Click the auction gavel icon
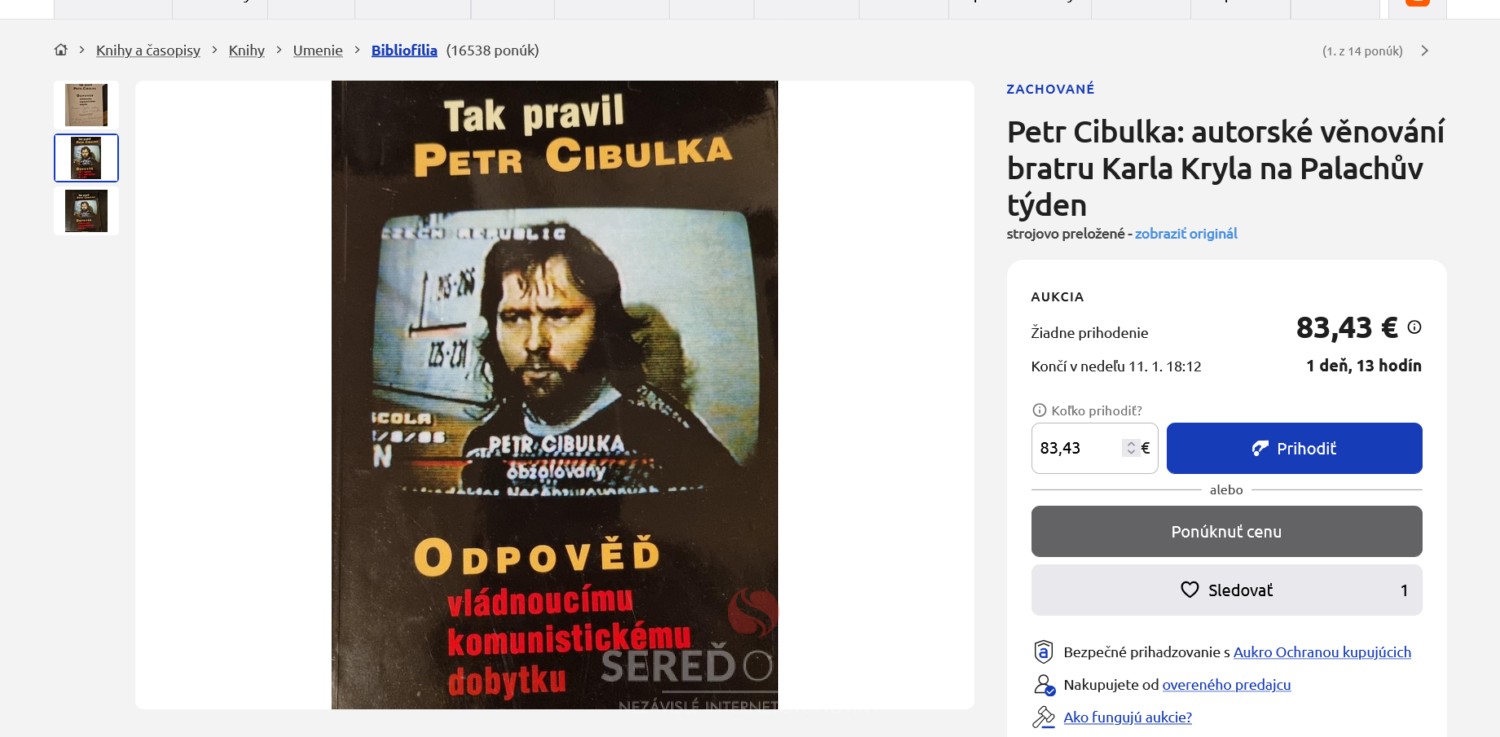Screen dimensions: 1500x737 coord(1043,717)
